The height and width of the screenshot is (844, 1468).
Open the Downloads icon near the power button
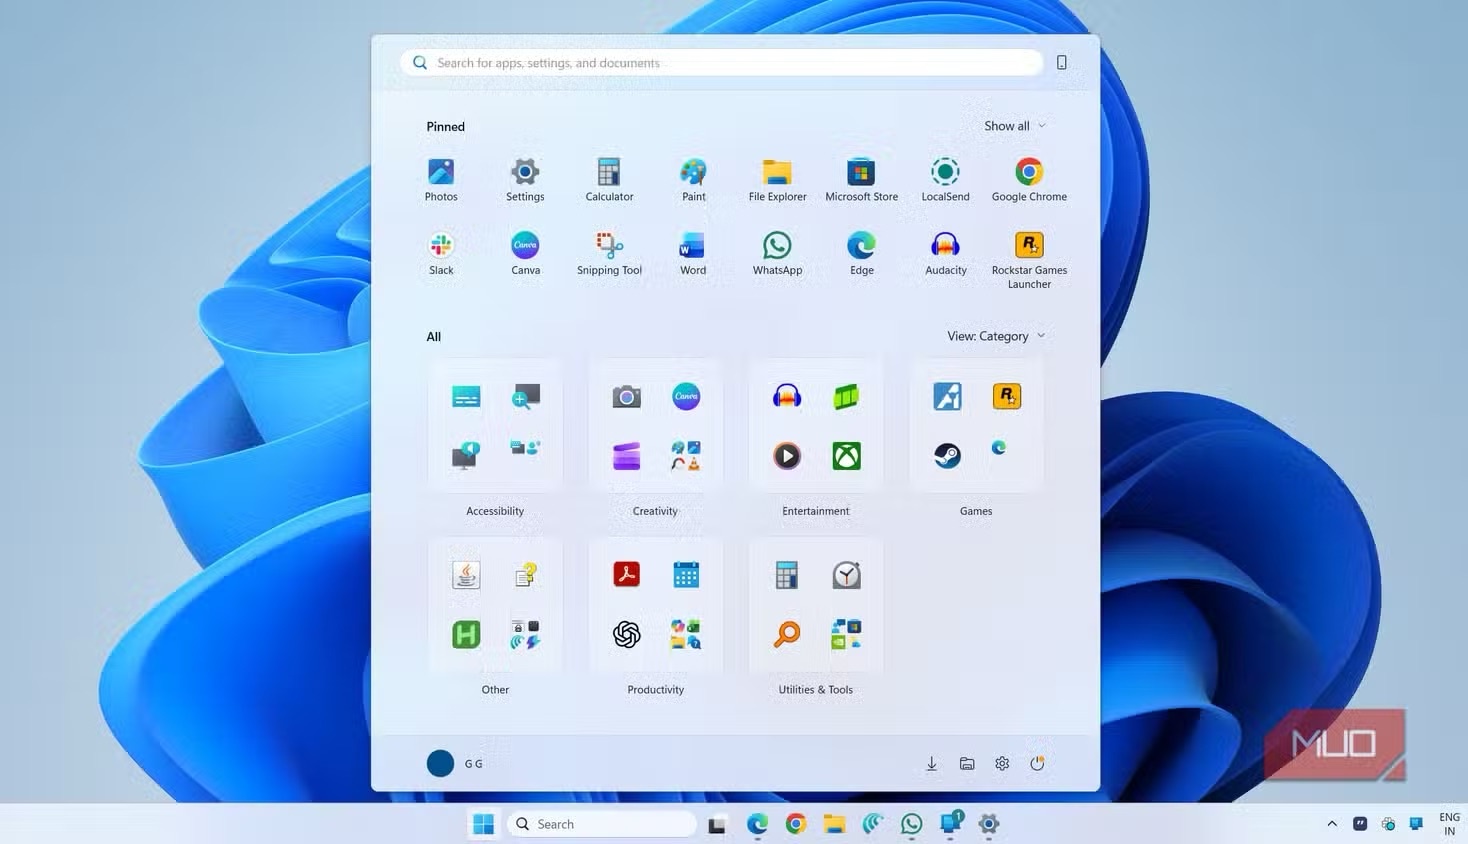coord(930,763)
